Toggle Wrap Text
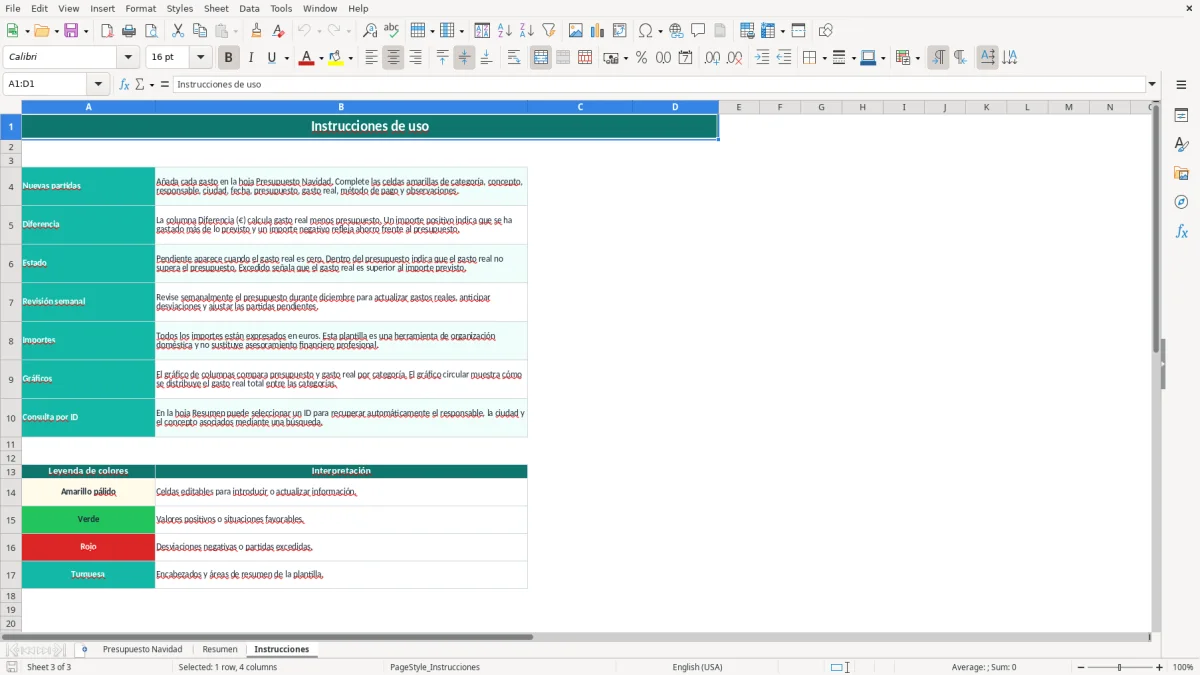 click(x=514, y=58)
